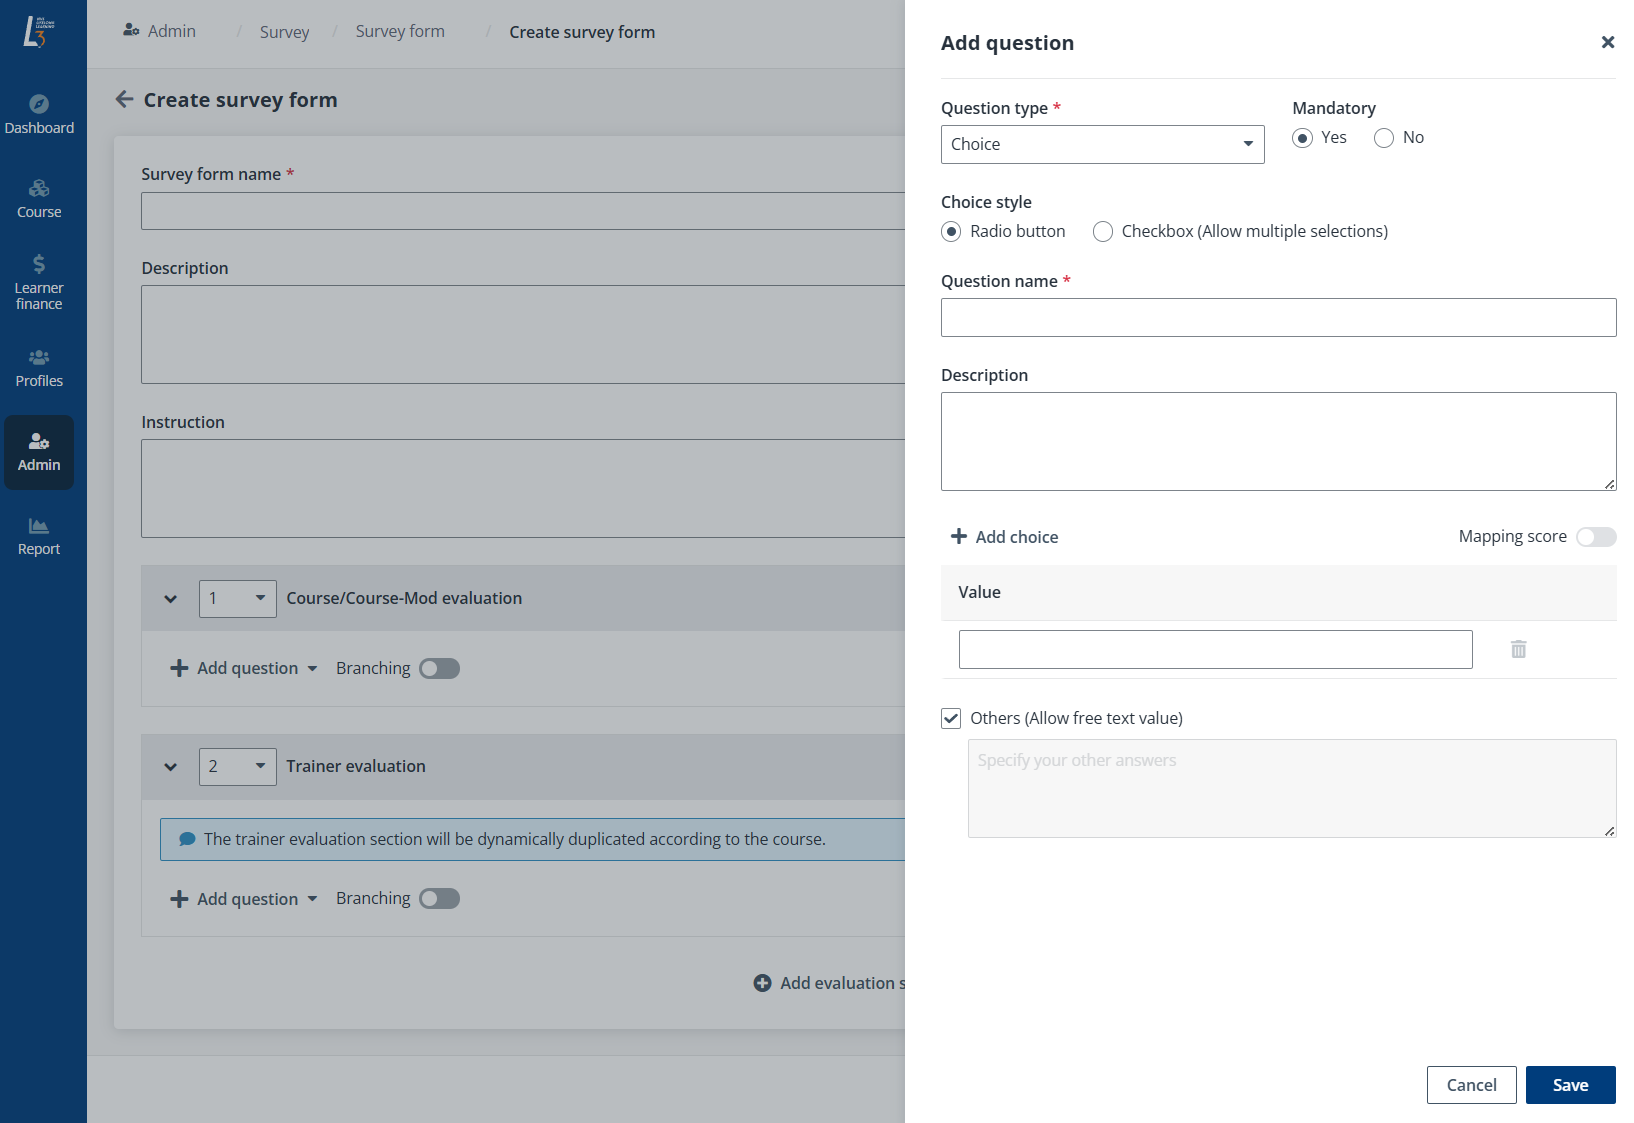1634x1123 pixels.
Task: Type in the Question name field
Action: 1278,317
